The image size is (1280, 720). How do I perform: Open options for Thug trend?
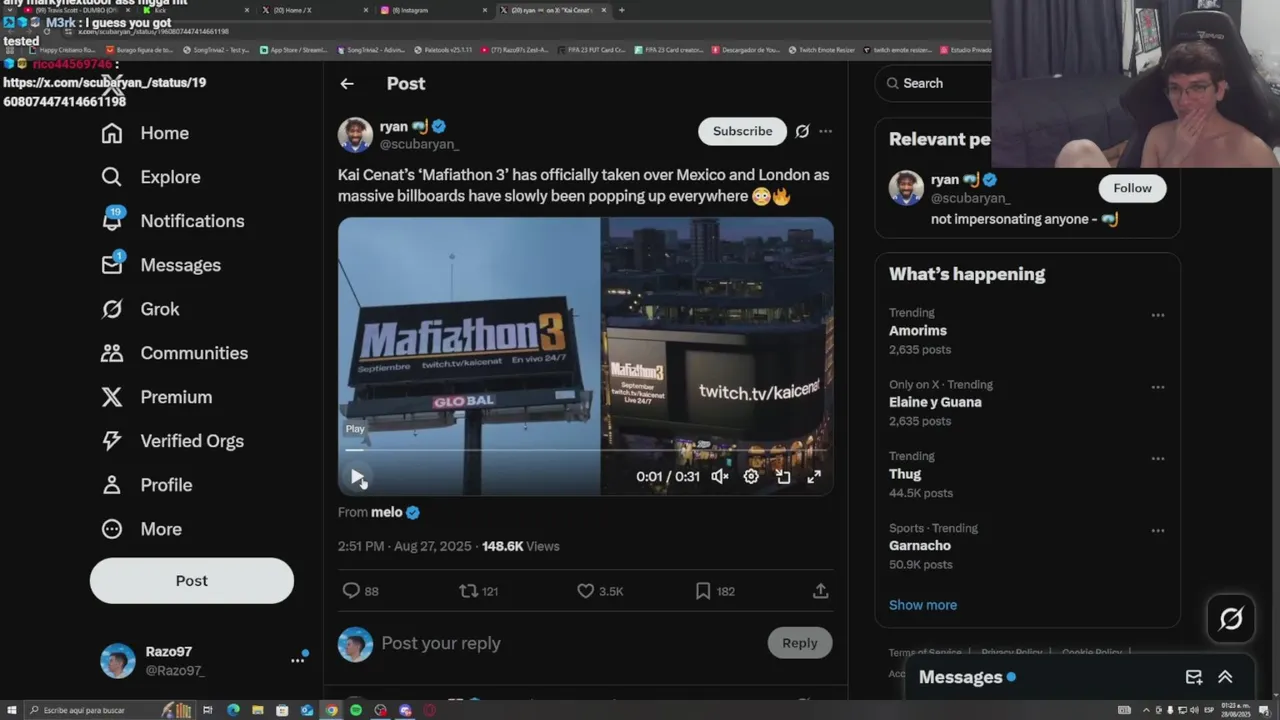[1158, 459]
